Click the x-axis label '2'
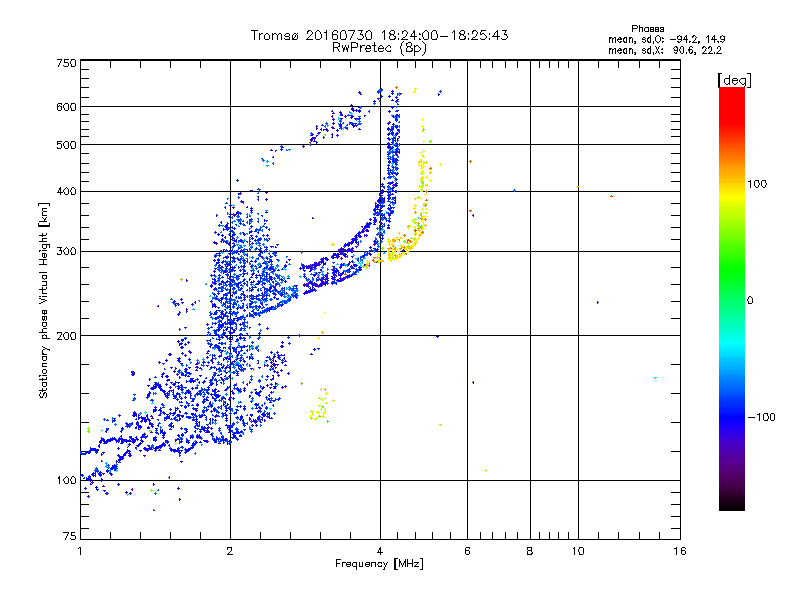The height and width of the screenshot is (600, 800). tap(230, 551)
